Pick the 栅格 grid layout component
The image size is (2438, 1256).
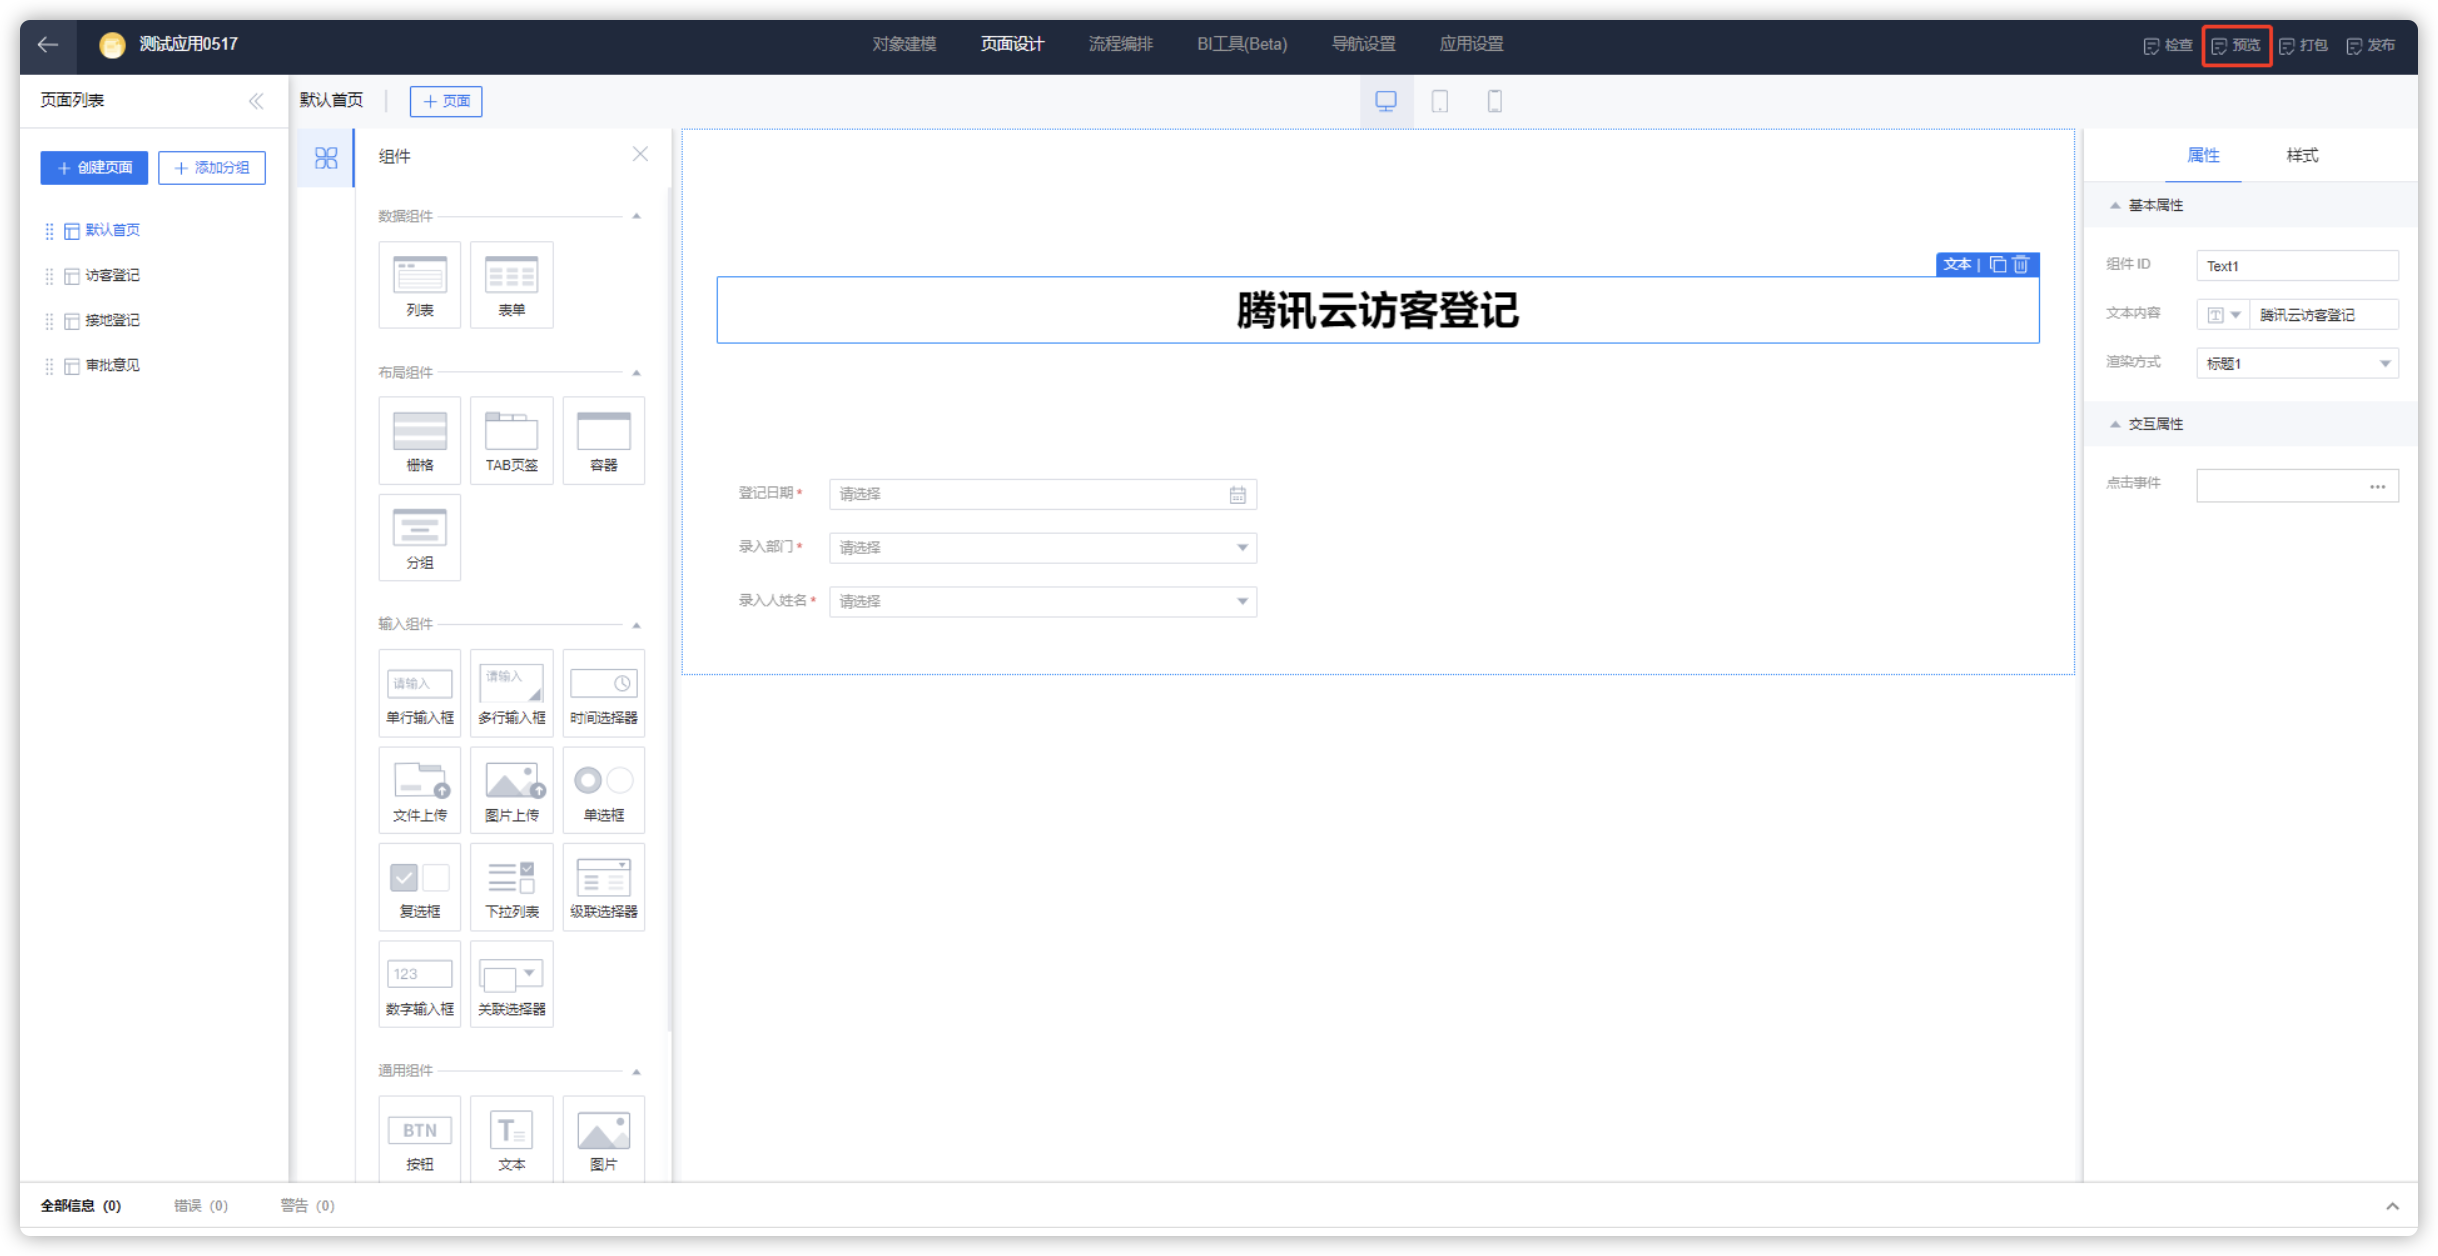[420, 440]
